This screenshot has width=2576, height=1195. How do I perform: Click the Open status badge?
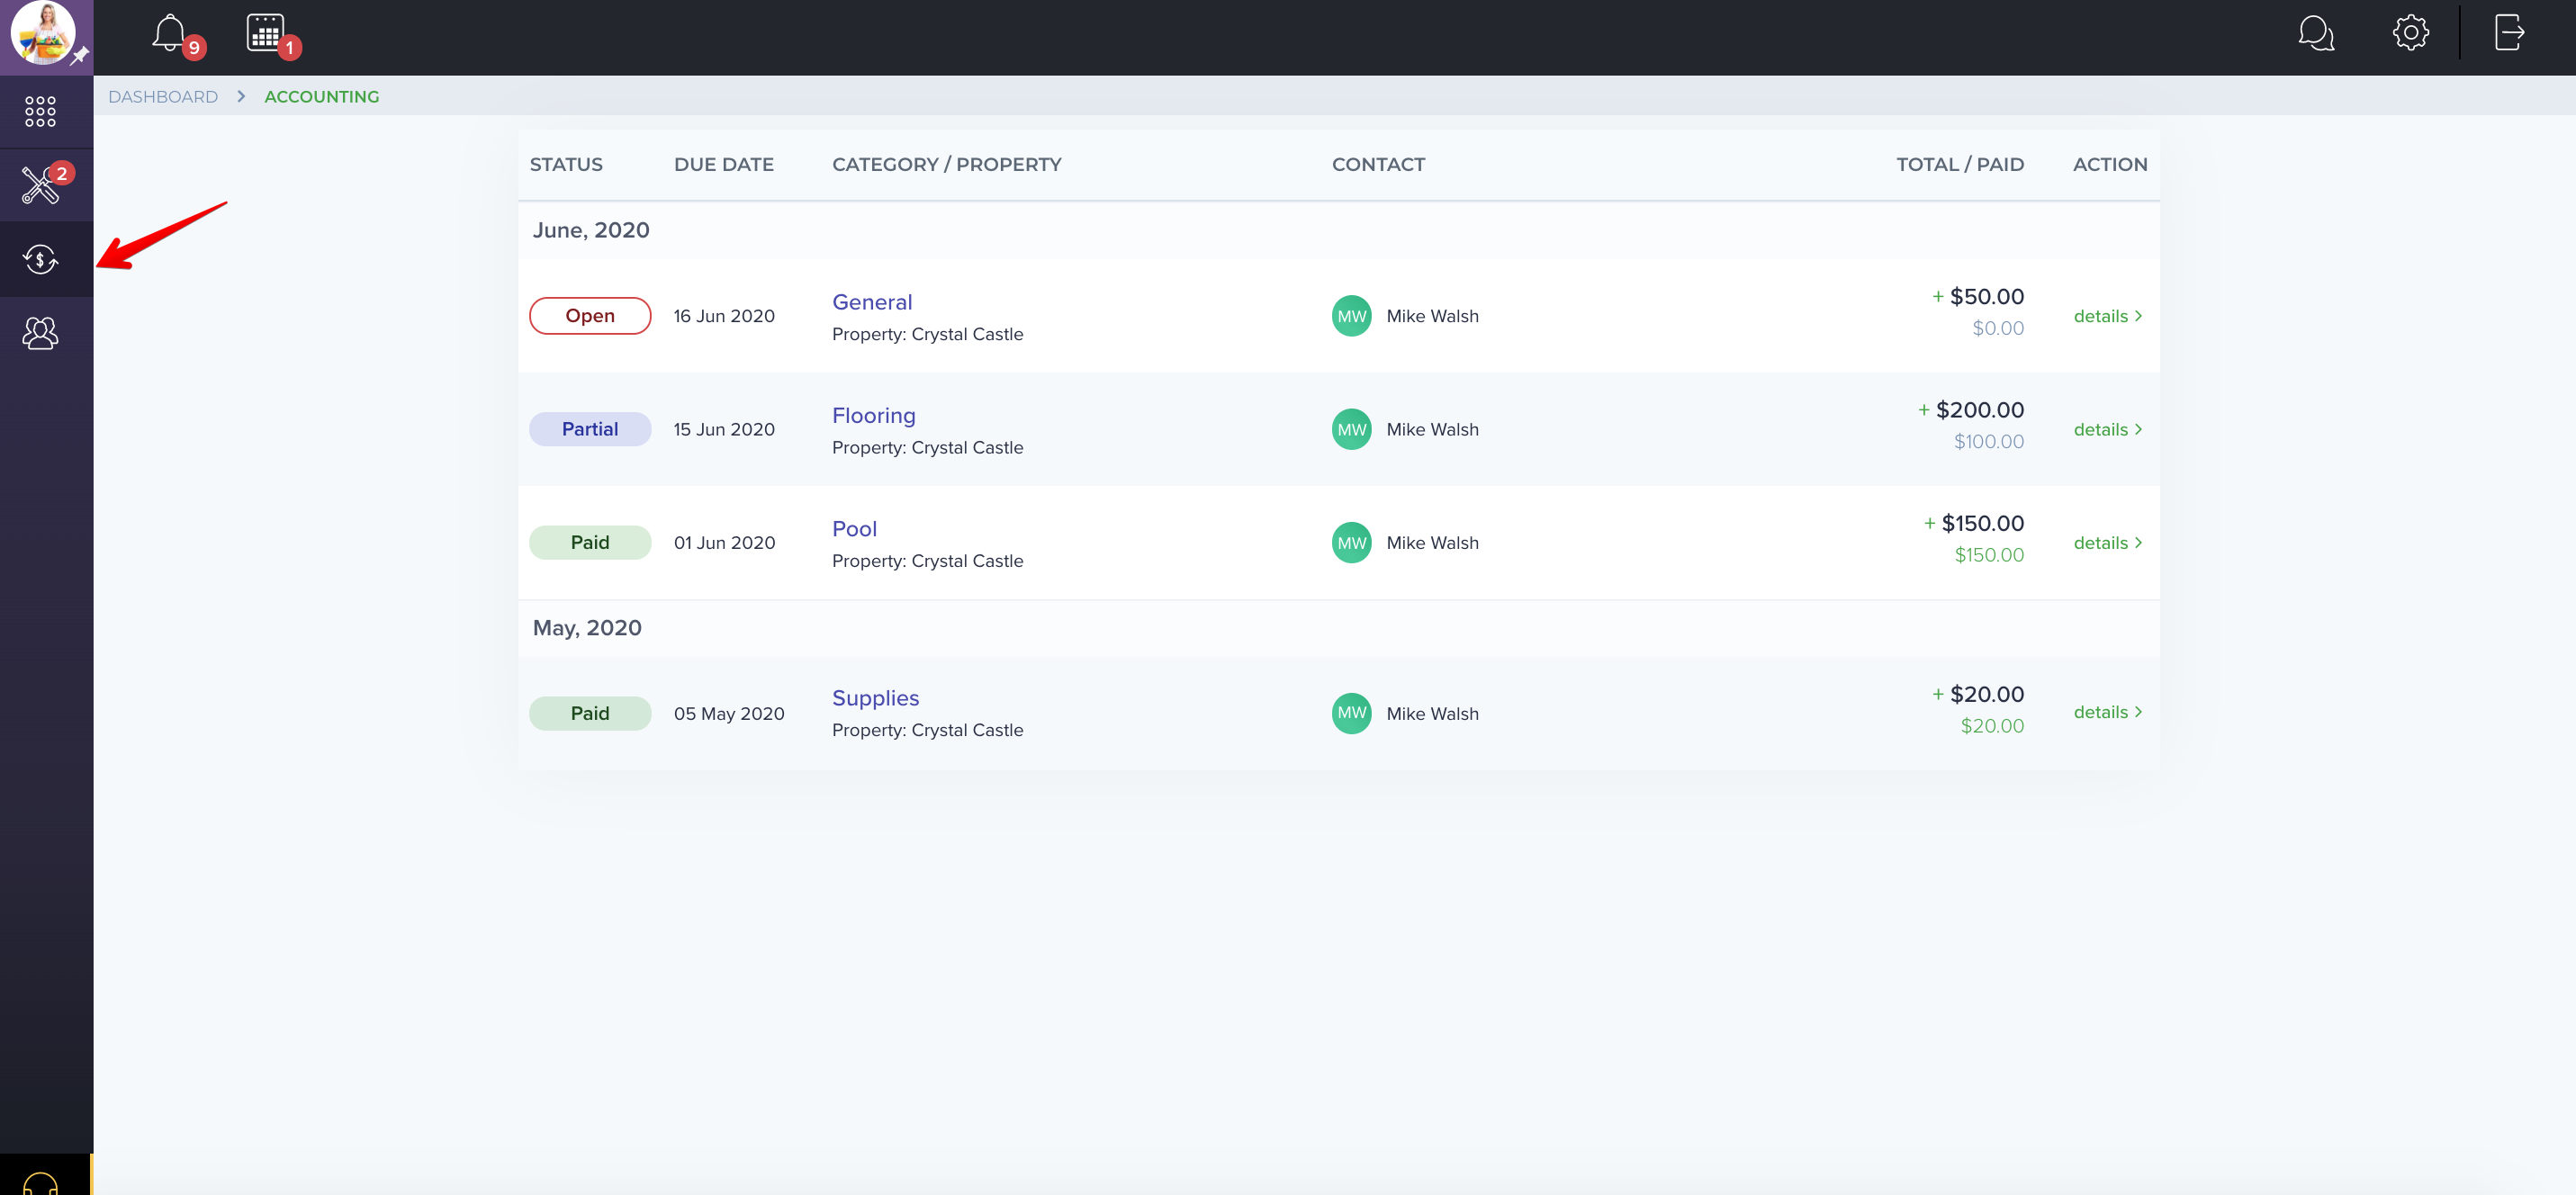point(589,316)
